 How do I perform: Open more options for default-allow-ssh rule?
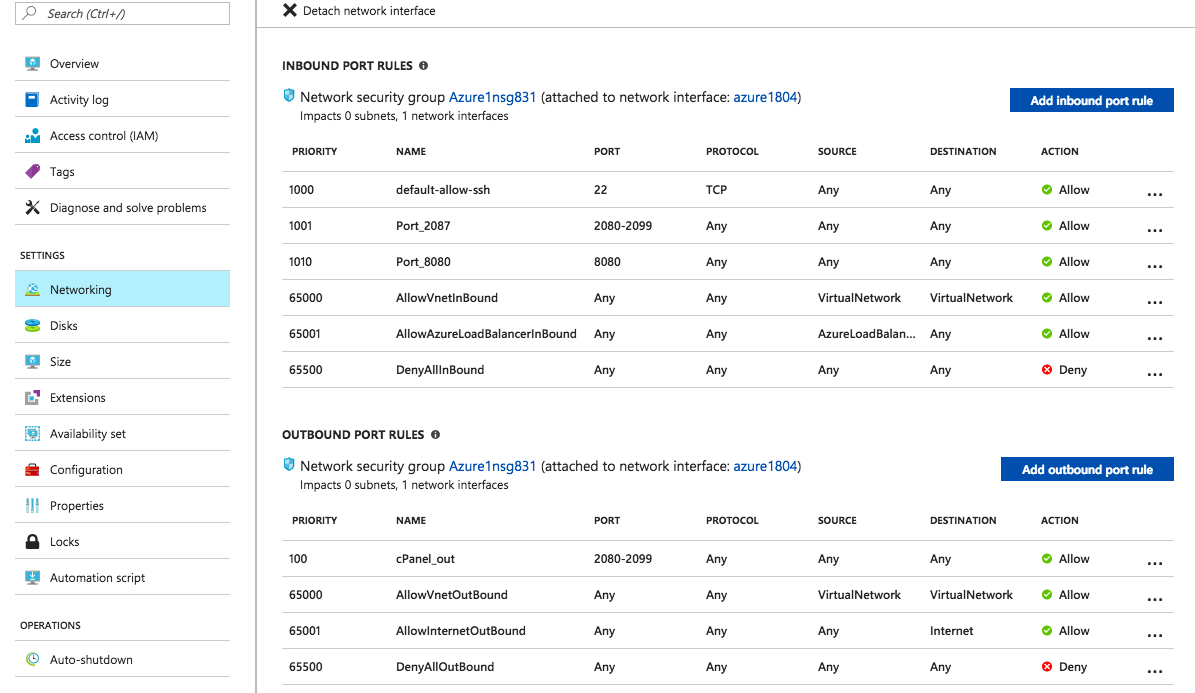[x=1154, y=195]
